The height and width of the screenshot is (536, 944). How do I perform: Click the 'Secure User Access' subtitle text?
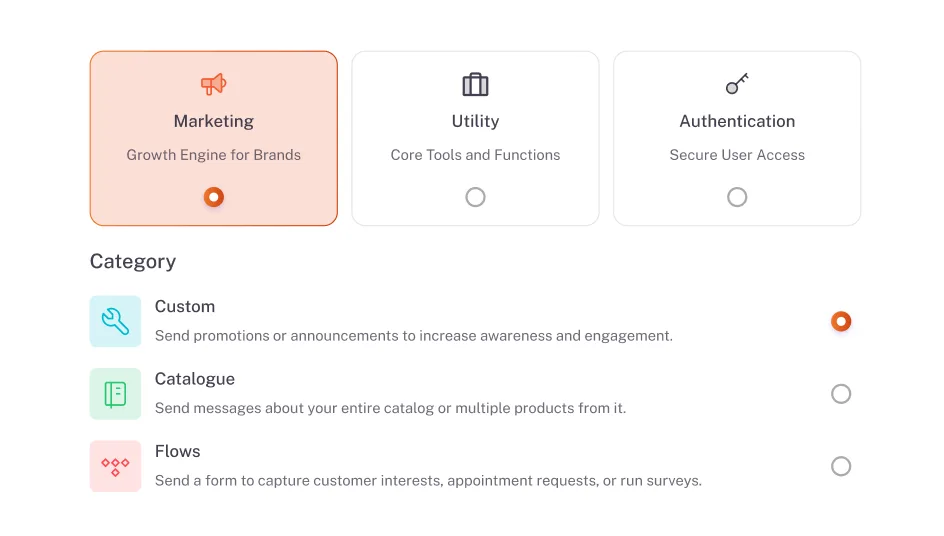pyautogui.click(x=737, y=155)
